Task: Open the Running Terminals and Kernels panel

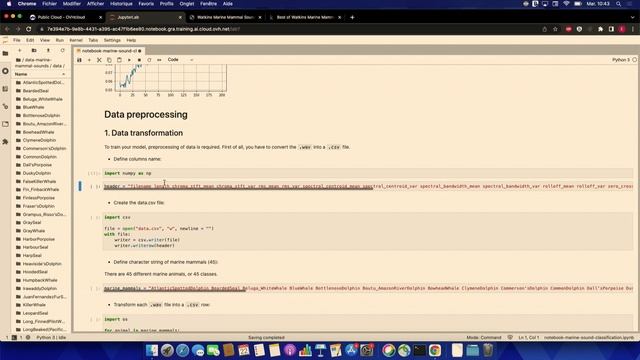Action: 5,71
